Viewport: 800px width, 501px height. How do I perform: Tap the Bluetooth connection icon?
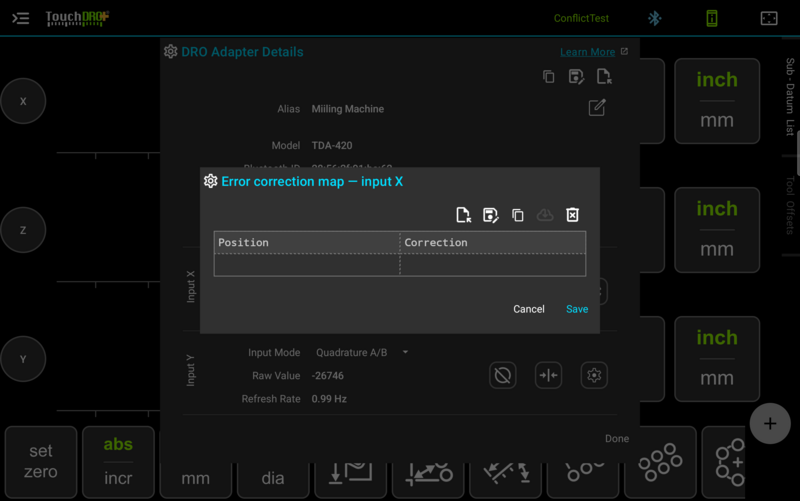[655, 18]
